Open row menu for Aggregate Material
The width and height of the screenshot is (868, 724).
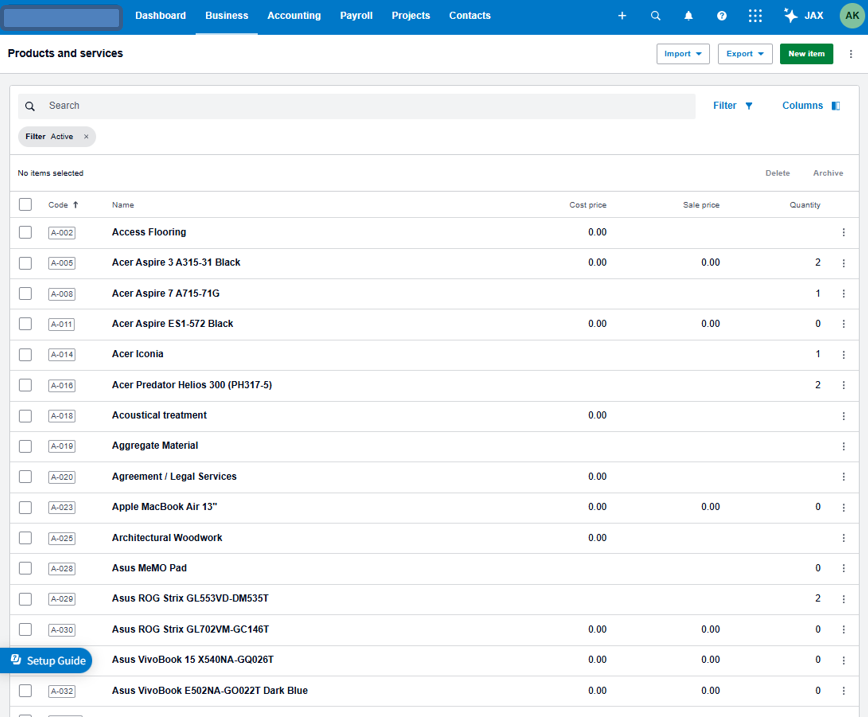click(x=843, y=446)
